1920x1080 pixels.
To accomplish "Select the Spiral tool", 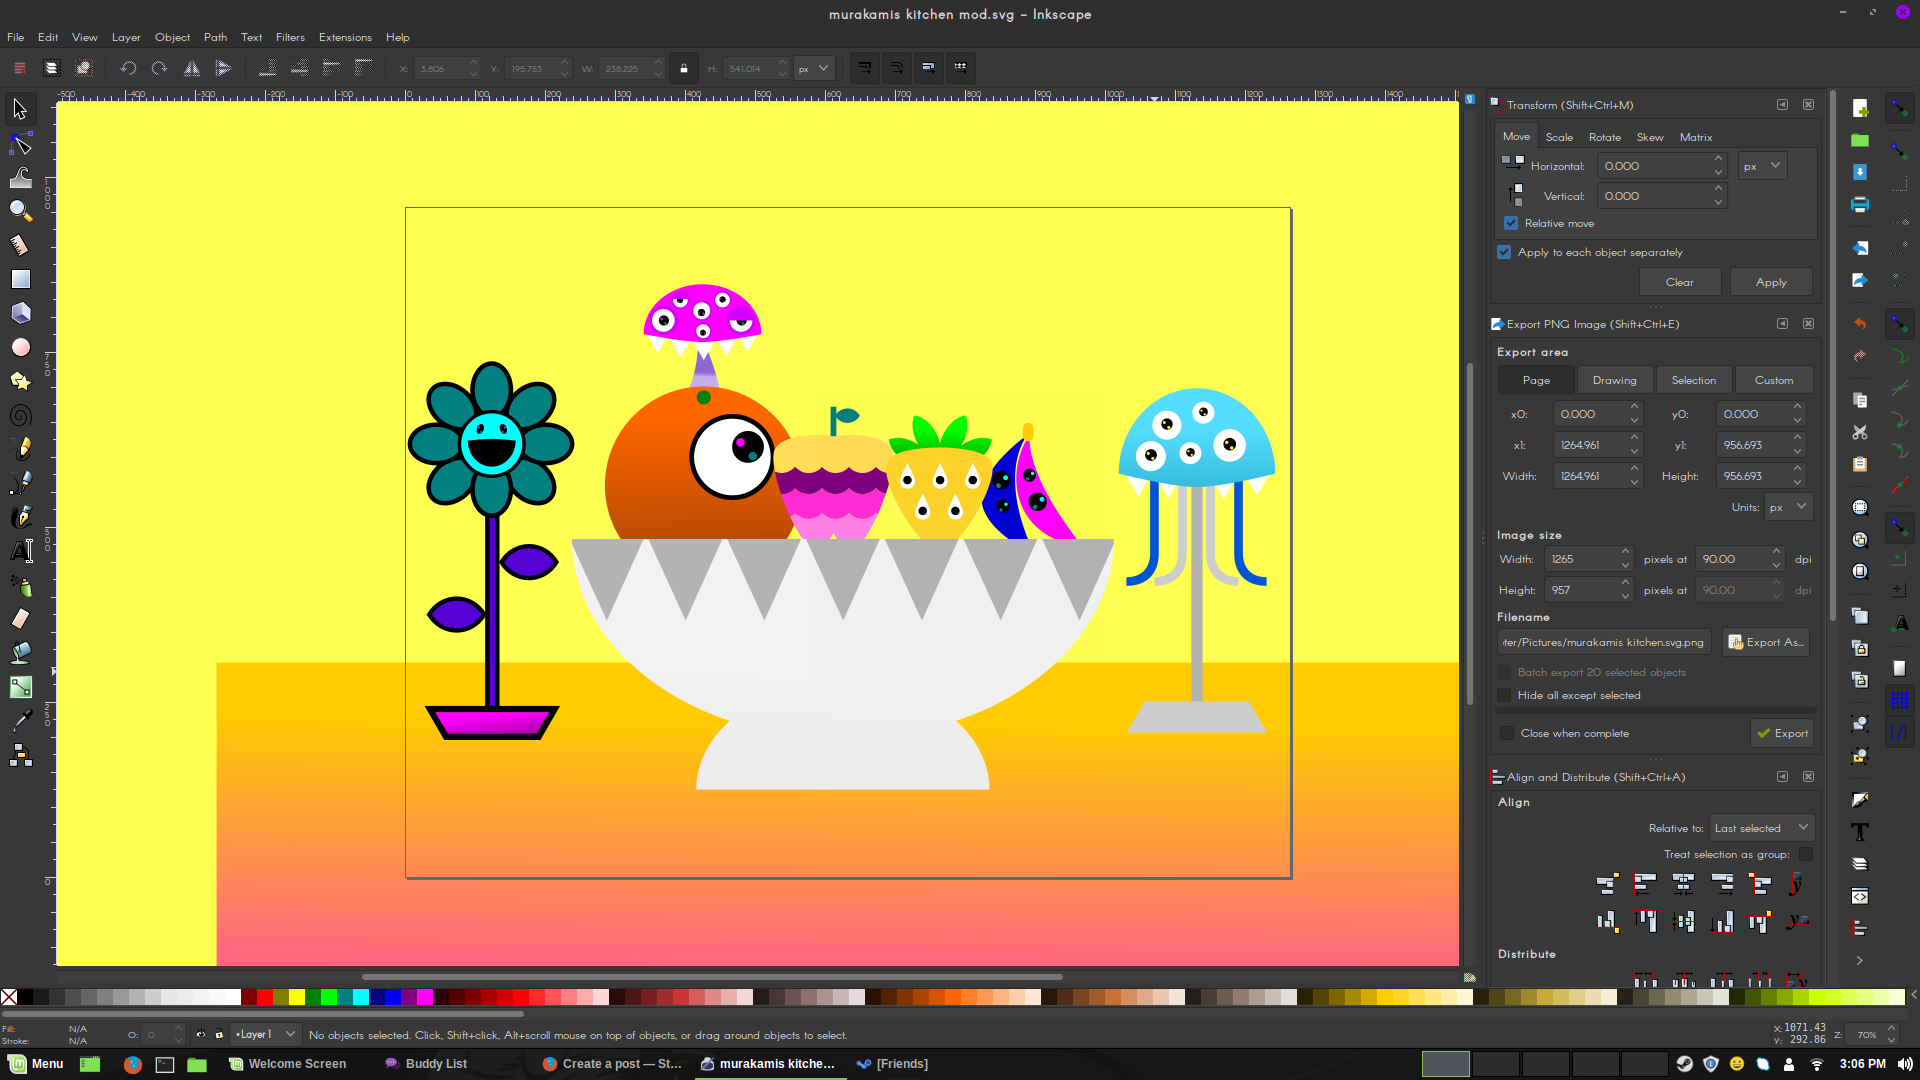I will [20, 415].
